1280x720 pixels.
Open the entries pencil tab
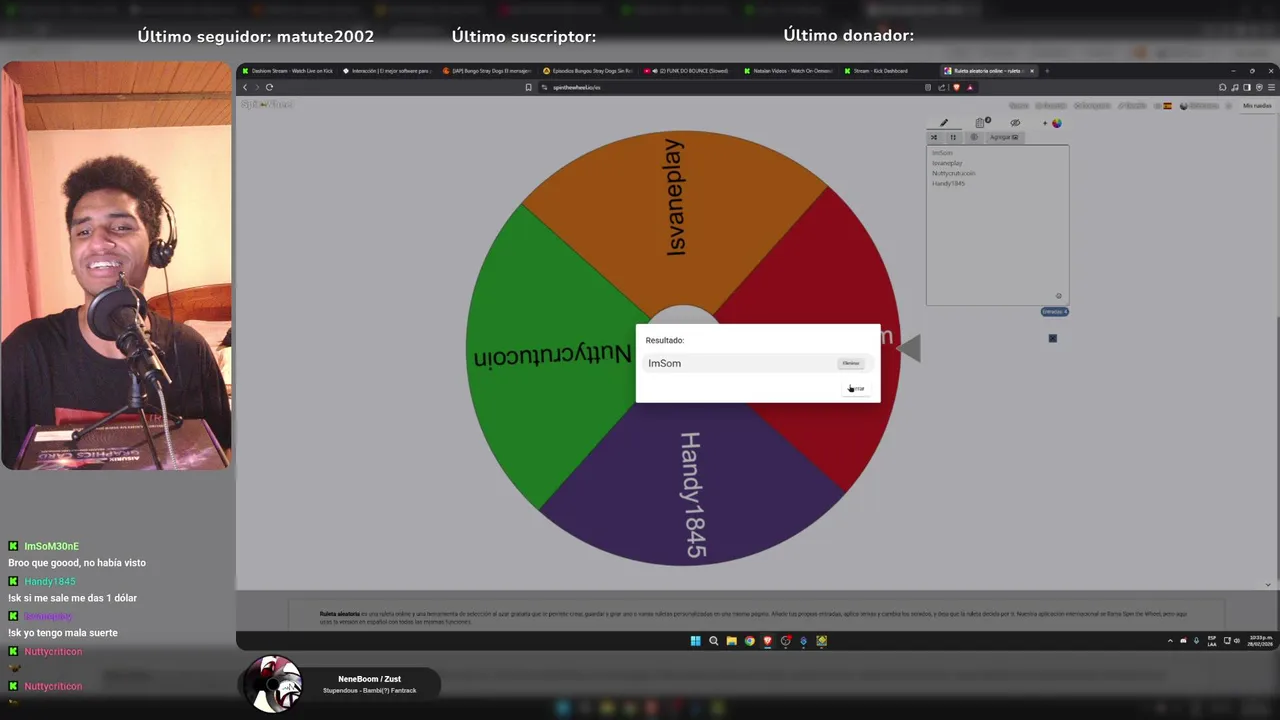(944, 122)
